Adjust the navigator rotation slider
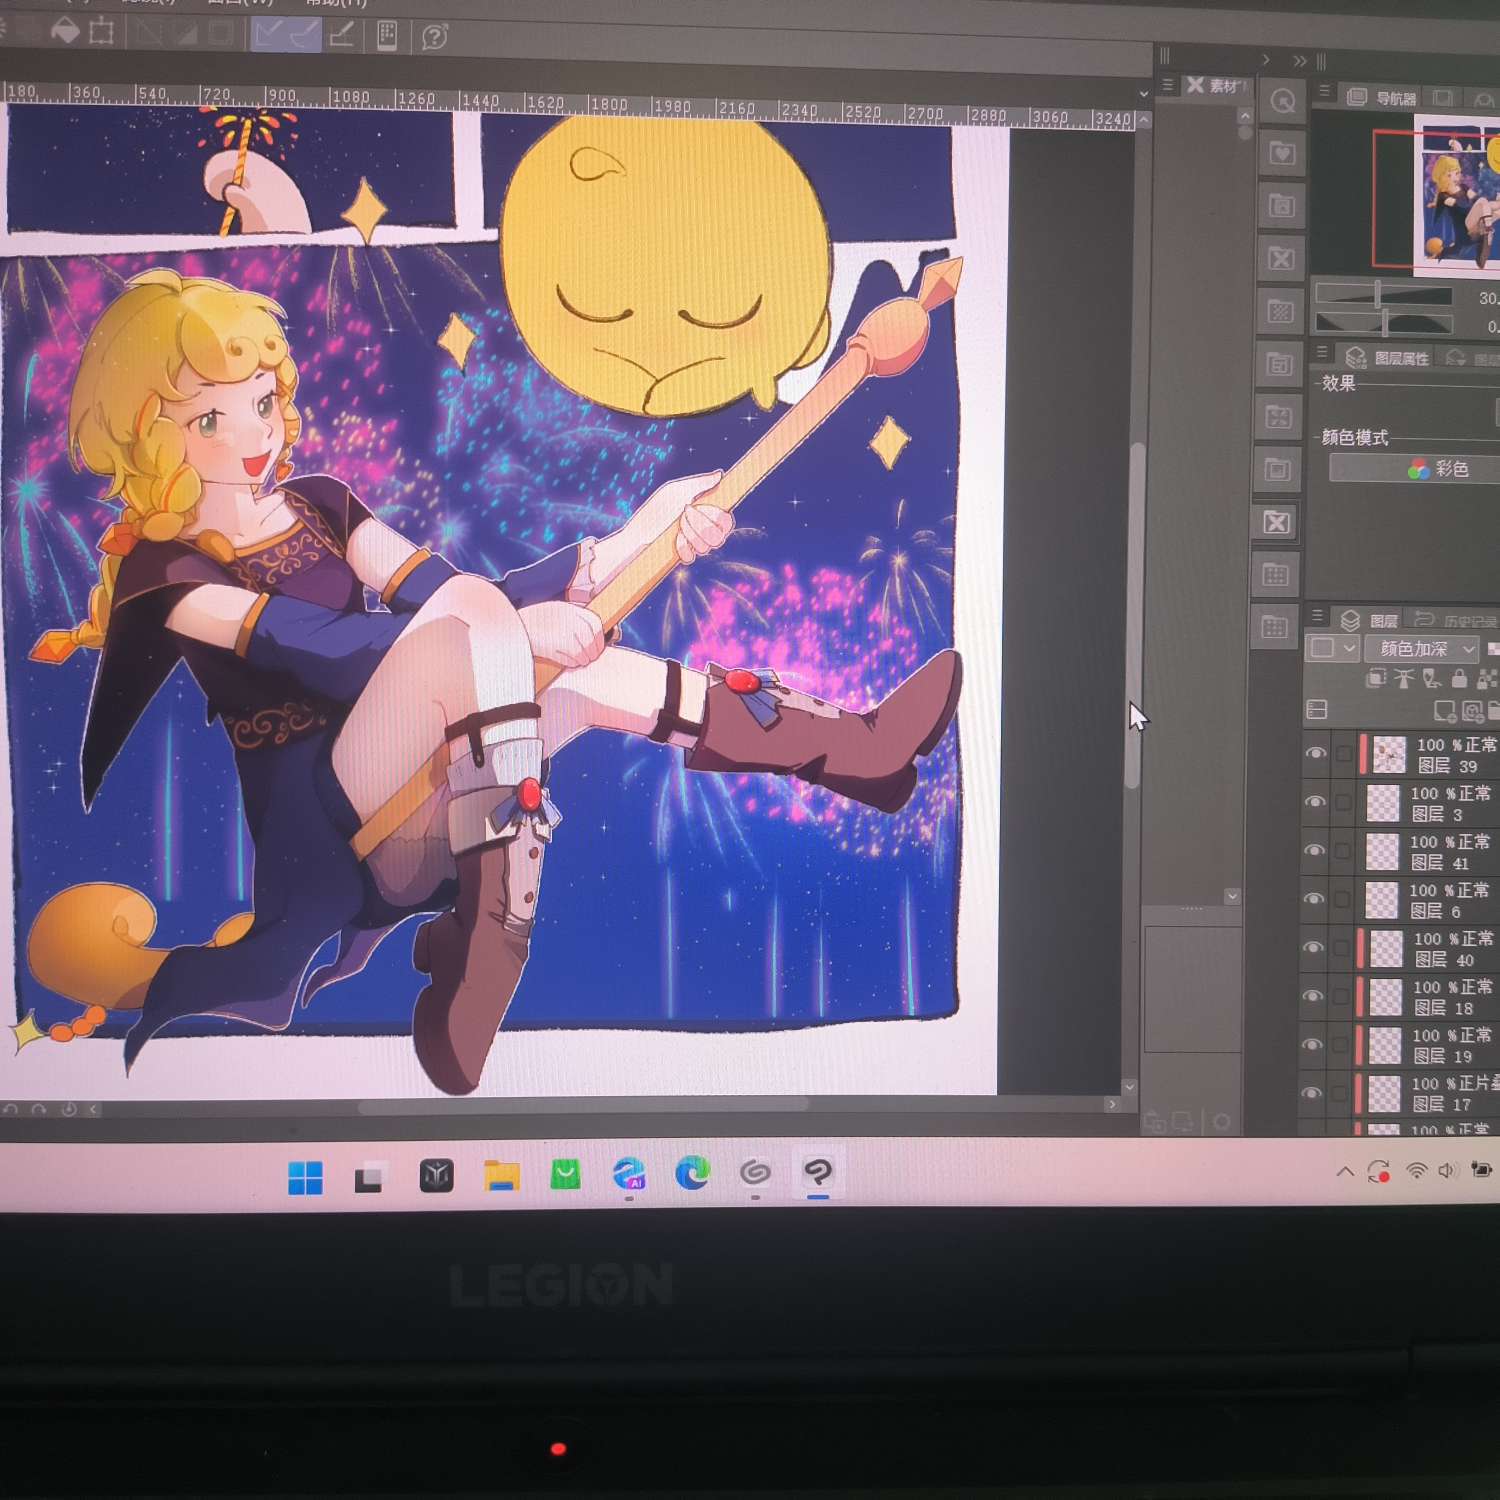 [1384, 323]
